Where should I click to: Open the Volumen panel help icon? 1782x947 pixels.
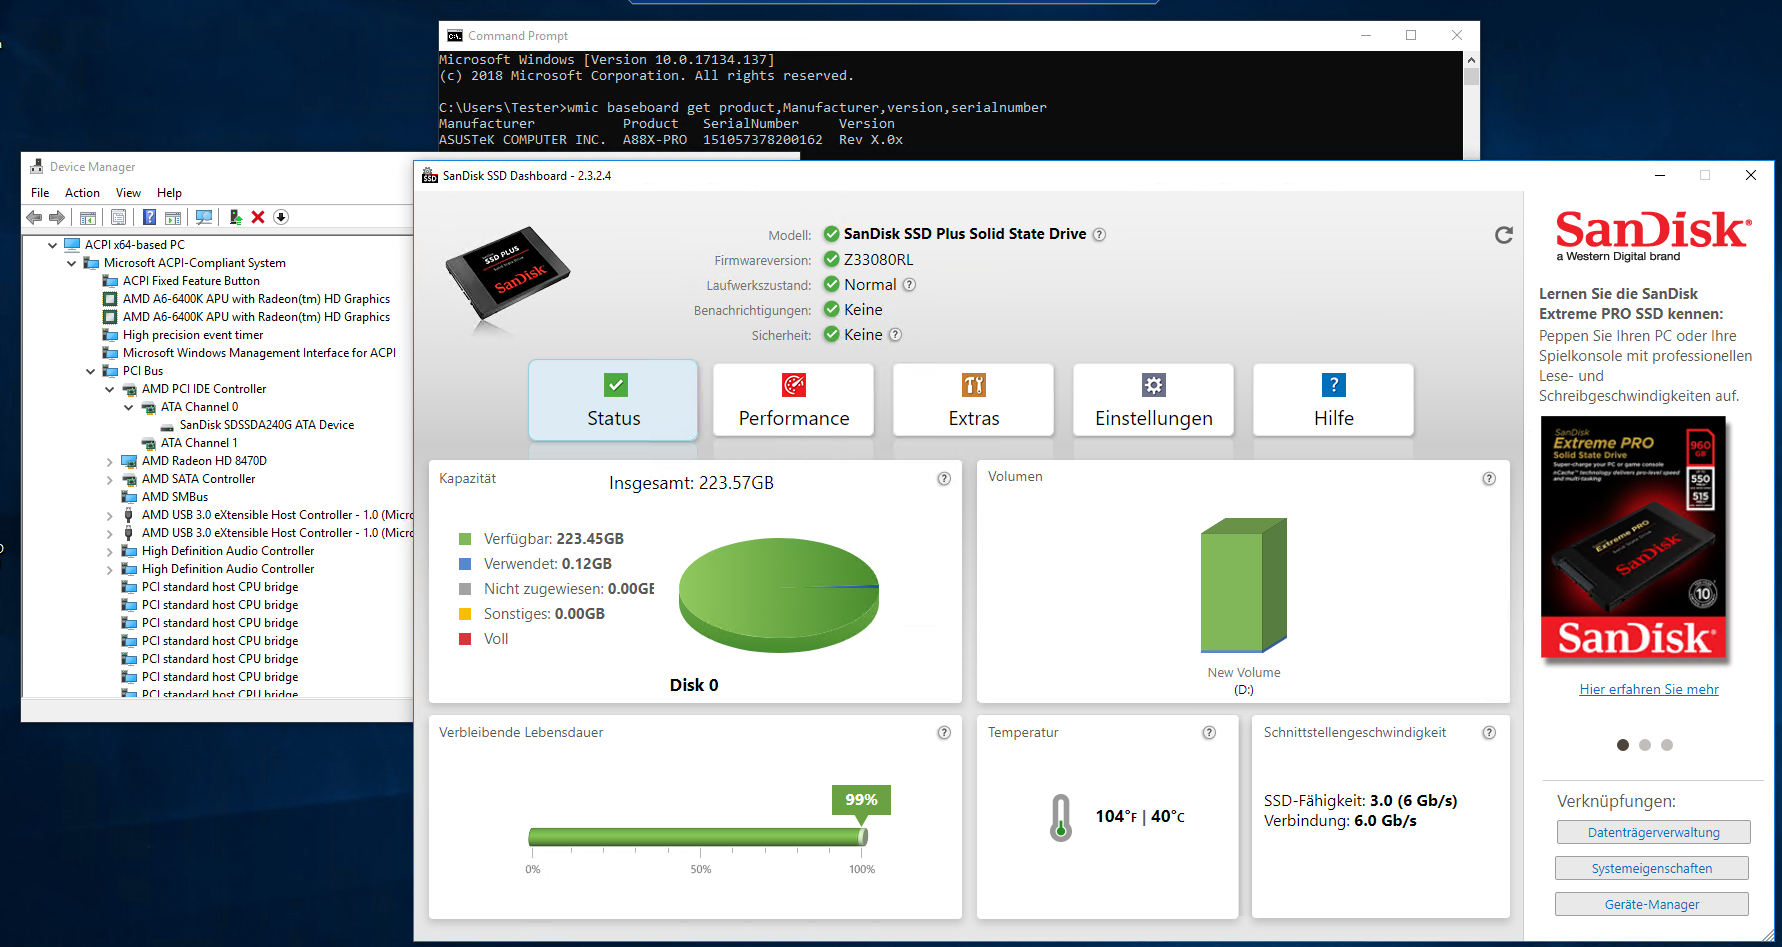[x=1489, y=479]
